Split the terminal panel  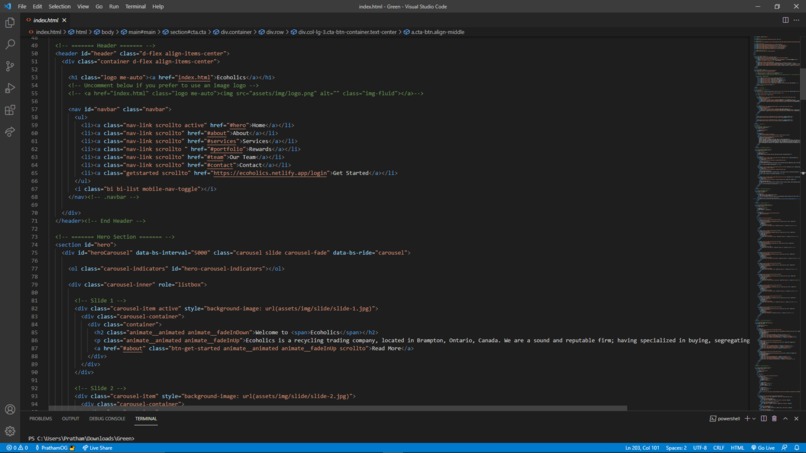764,419
